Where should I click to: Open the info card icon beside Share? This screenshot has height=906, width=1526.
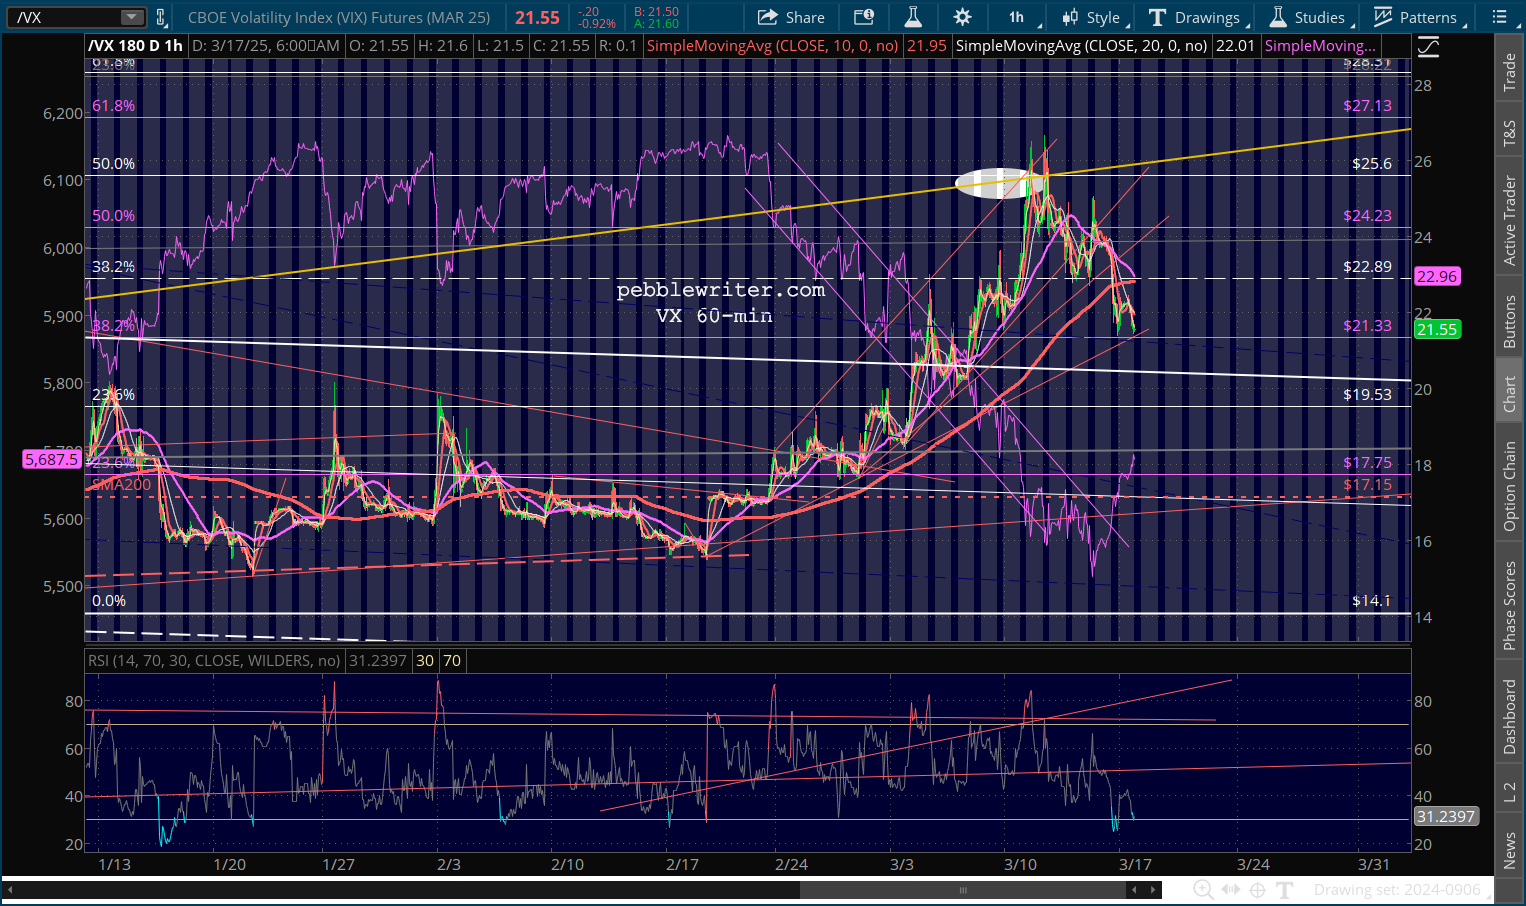coord(864,17)
